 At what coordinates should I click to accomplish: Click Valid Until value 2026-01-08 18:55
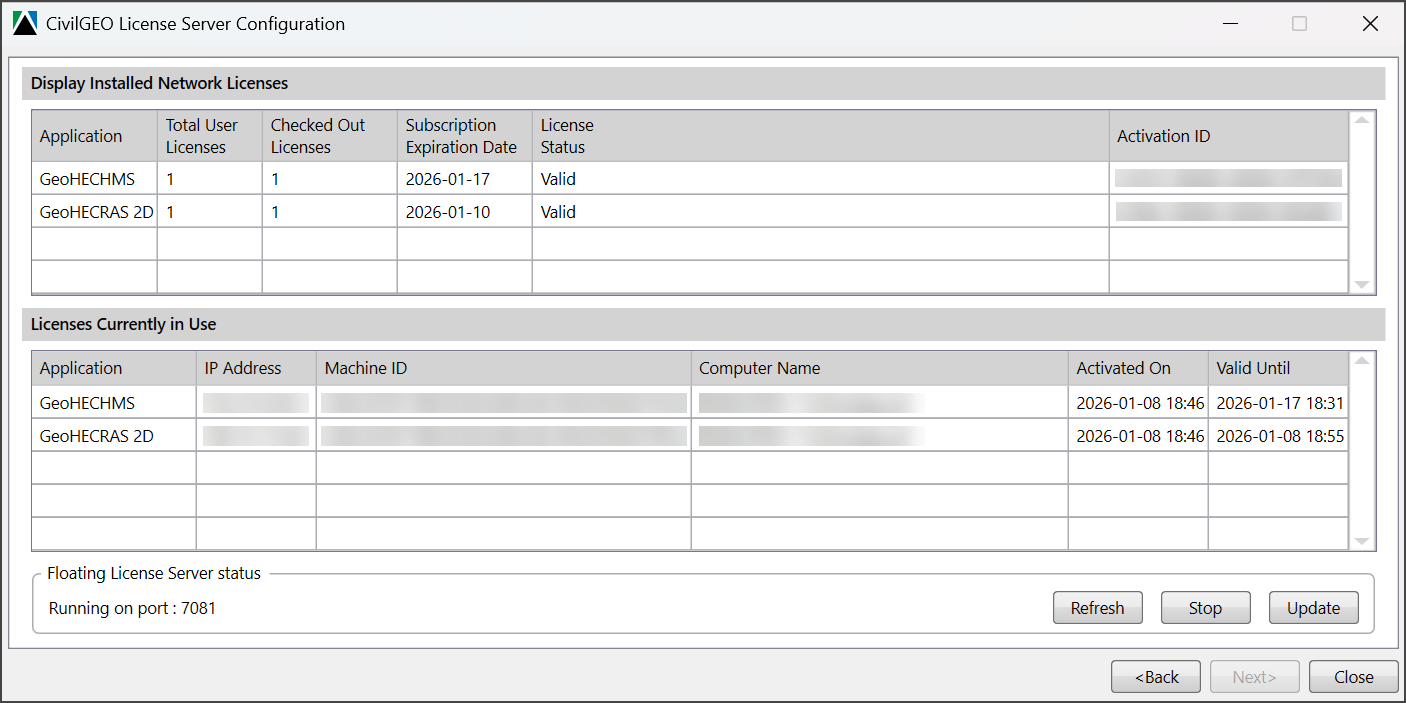(1280, 436)
